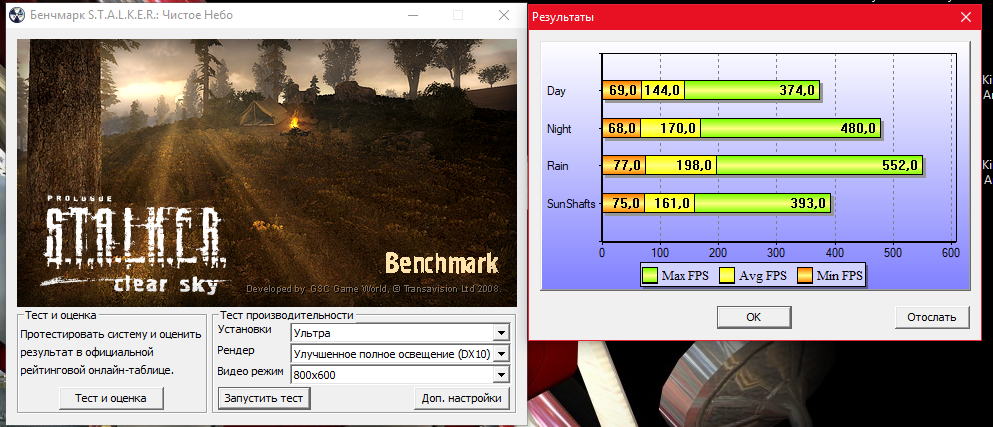Click the Night max FPS value 480,0

click(858, 129)
